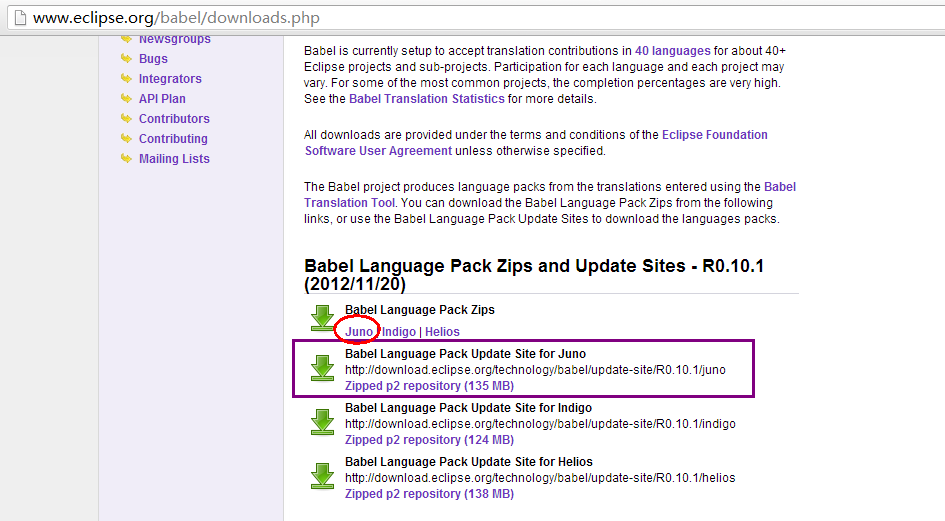Click the address bar URL field
Screen dimensions: 945x521
coord(476,17)
